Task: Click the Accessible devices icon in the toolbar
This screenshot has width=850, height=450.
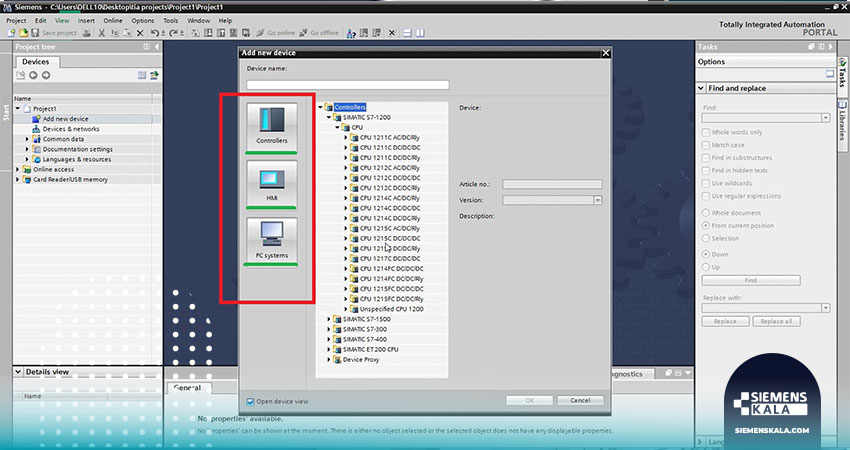Action: 351,33
